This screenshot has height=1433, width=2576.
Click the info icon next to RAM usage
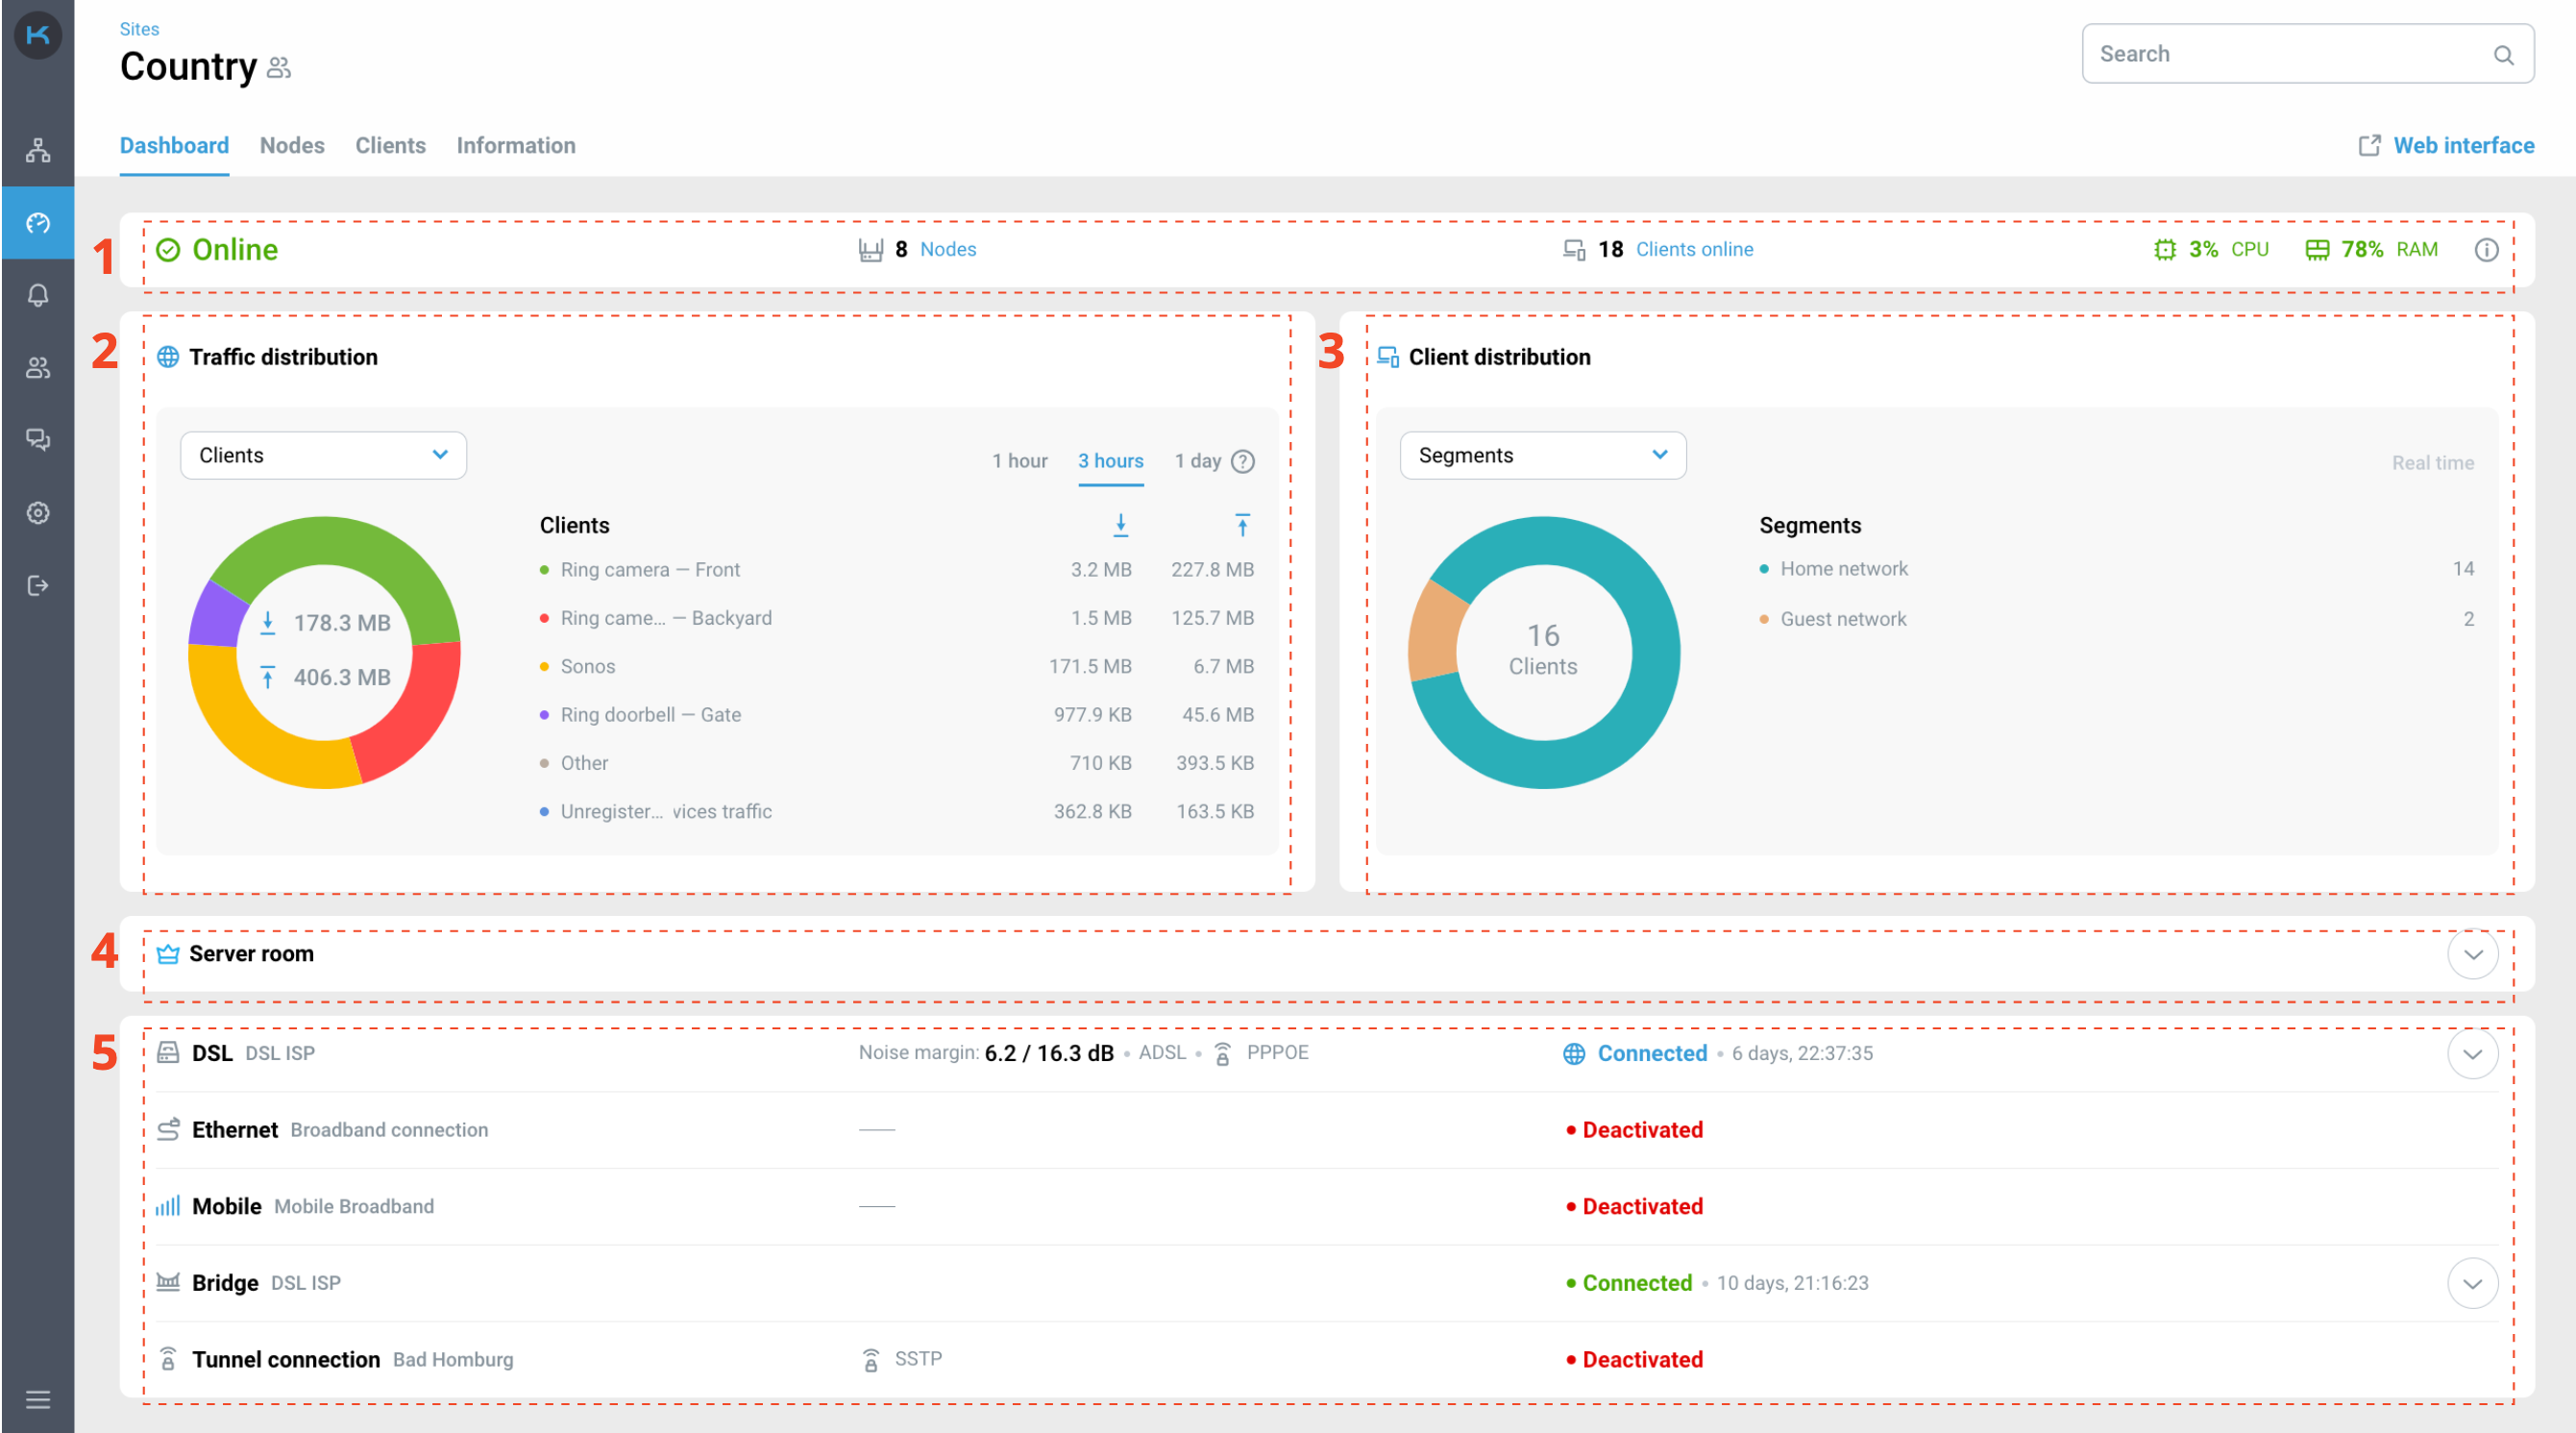pyautogui.click(x=2488, y=250)
